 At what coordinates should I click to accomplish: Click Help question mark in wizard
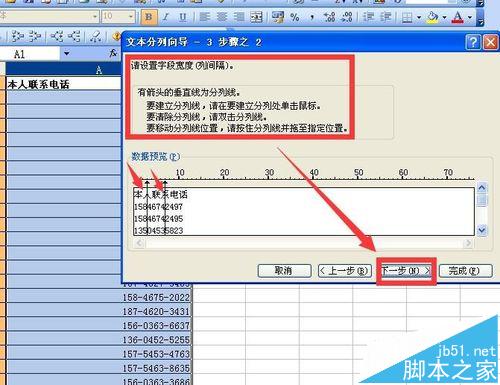tap(473, 42)
